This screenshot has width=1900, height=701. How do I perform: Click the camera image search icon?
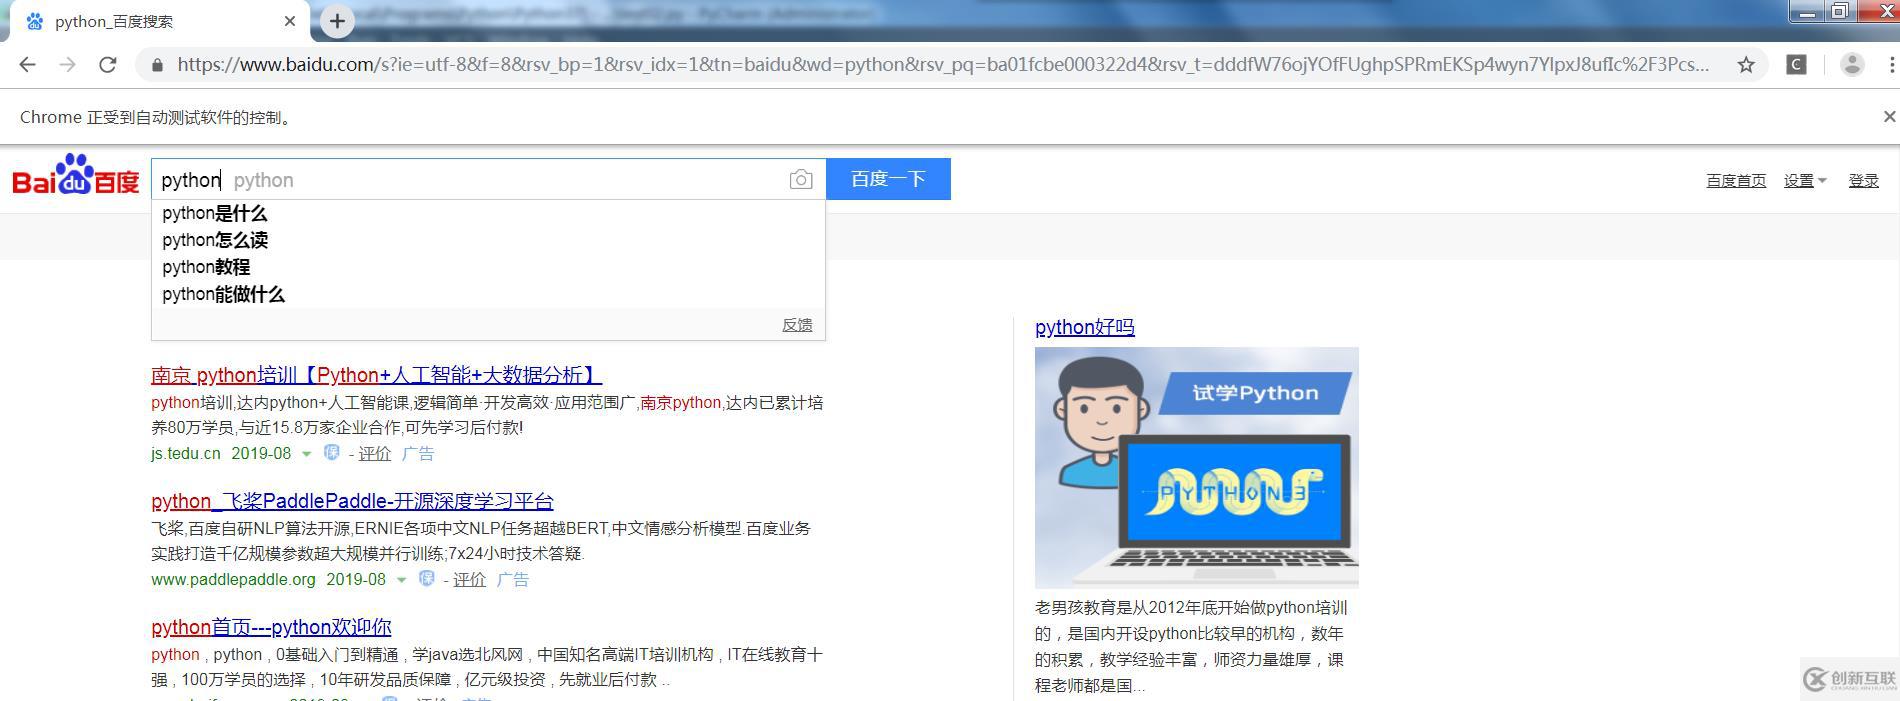(800, 179)
